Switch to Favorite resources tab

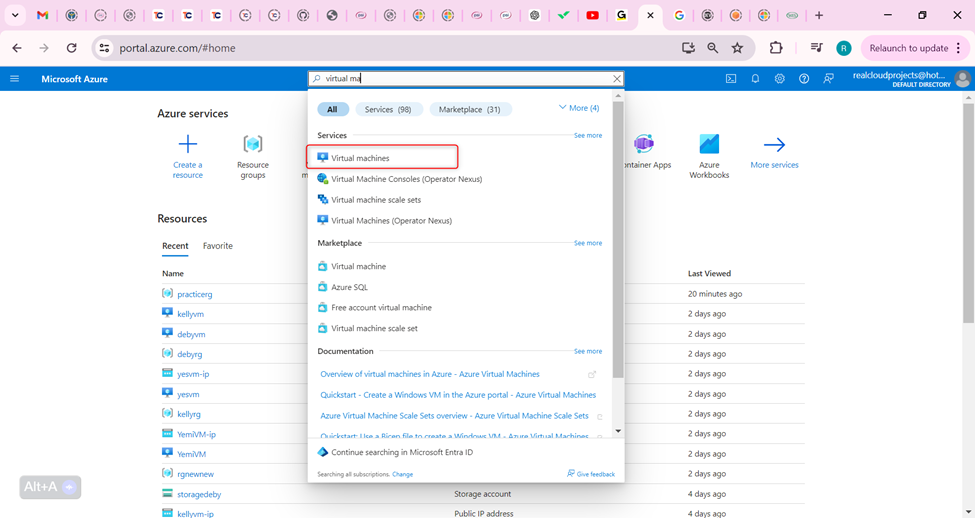218,246
